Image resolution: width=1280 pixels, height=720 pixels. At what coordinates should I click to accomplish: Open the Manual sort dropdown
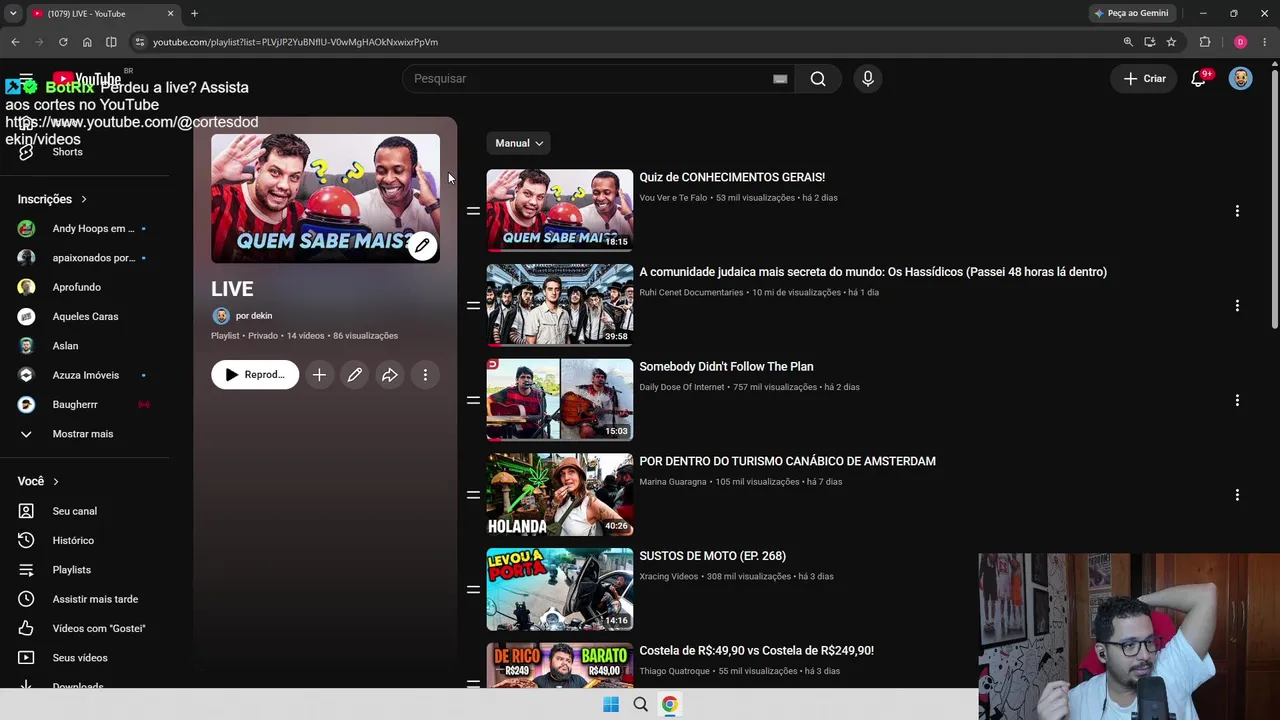(518, 143)
